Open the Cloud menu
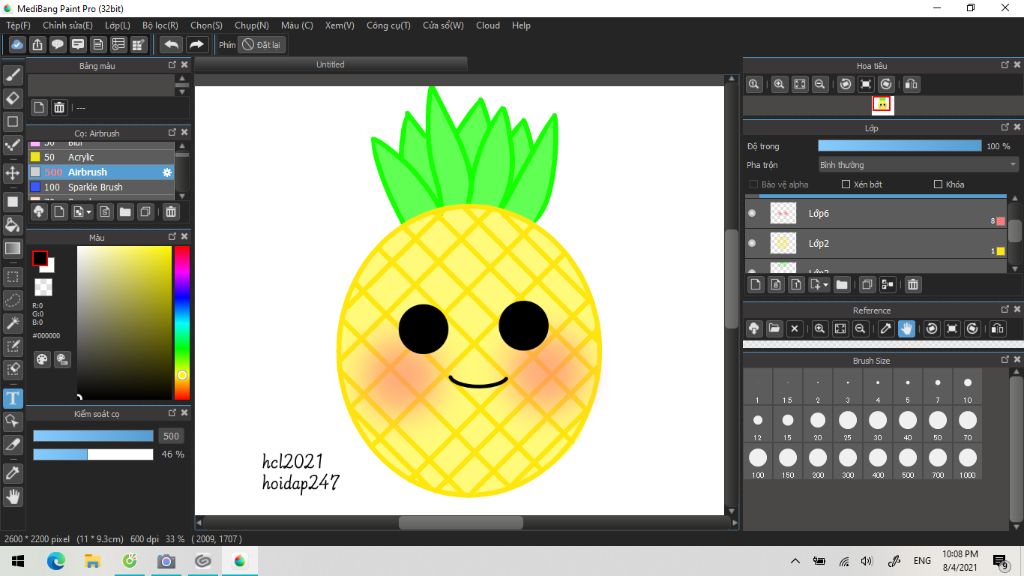The width and height of the screenshot is (1024, 576). tap(488, 25)
